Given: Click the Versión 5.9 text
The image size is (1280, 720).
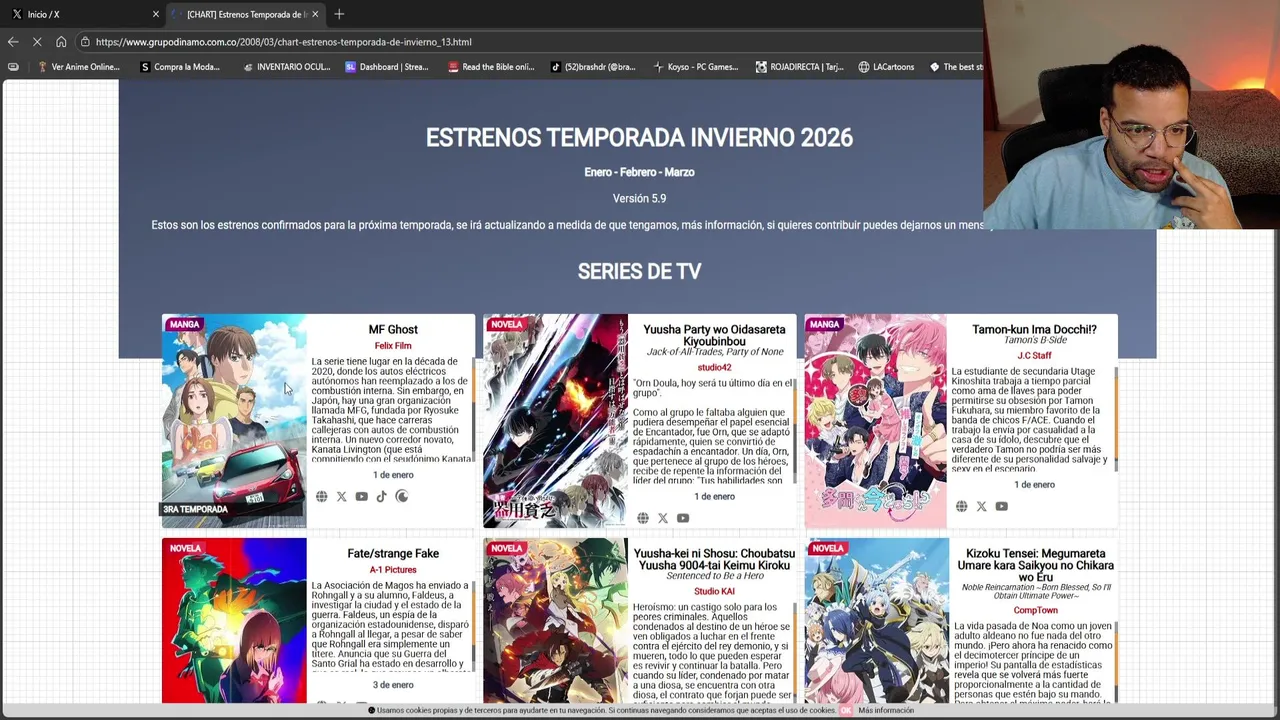Looking at the screenshot, I should tap(639, 198).
